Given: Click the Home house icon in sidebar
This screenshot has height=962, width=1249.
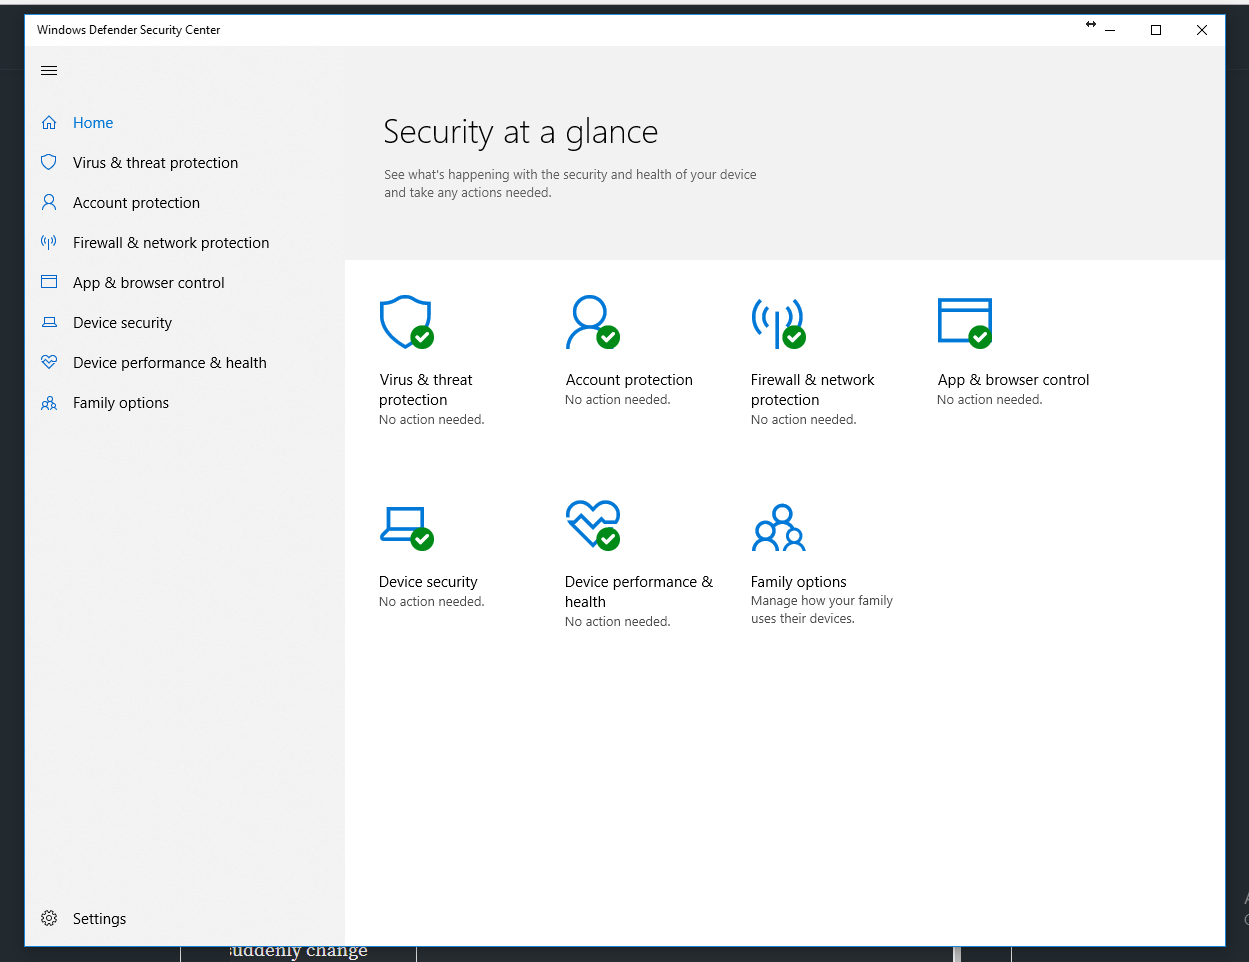Looking at the screenshot, I should click(x=49, y=123).
